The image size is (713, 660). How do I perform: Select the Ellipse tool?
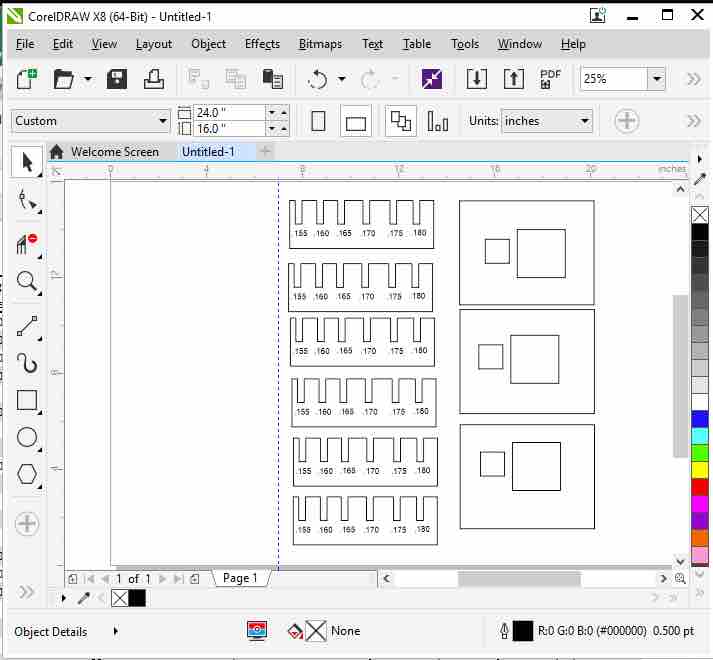coord(27,438)
